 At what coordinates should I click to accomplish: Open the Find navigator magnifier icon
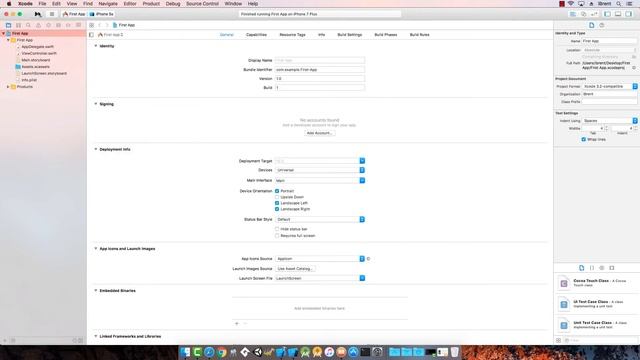pos(28,25)
